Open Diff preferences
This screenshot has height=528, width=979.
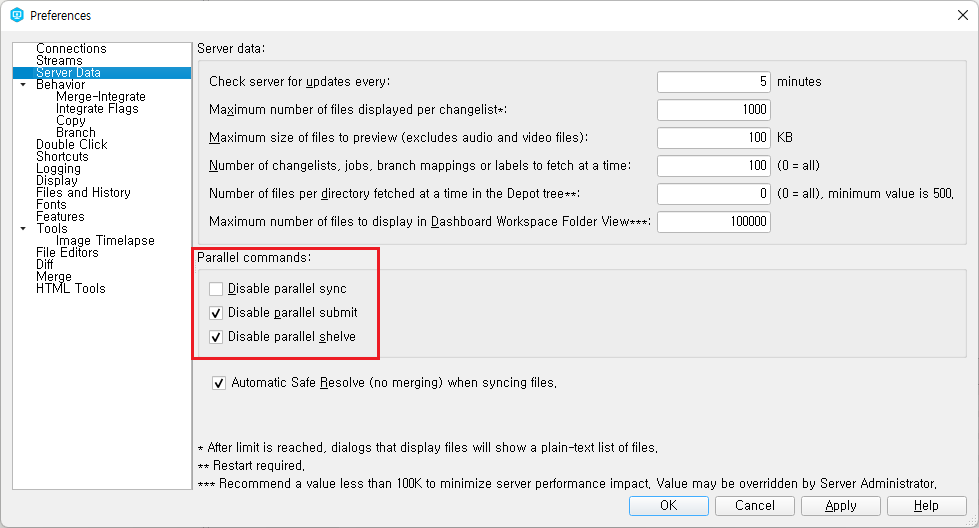click(x=44, y=265)
